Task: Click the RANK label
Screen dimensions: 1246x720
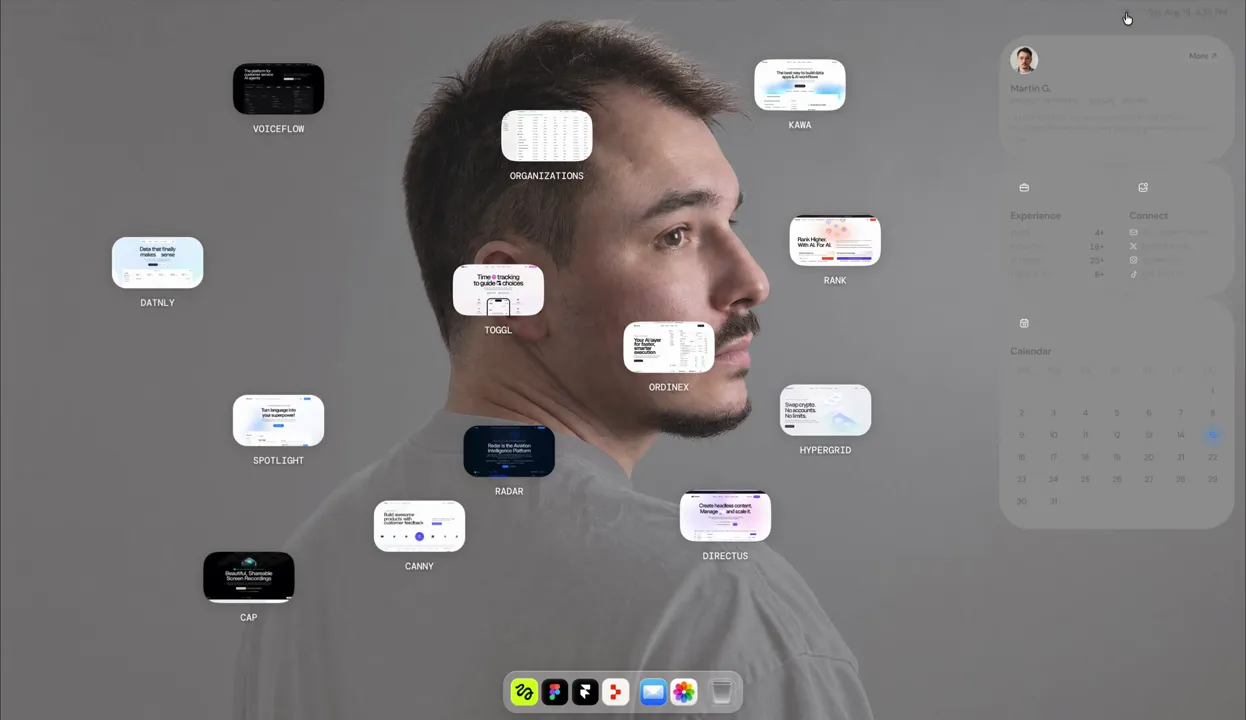Action: pyautogui.click(x=835, y=281)
